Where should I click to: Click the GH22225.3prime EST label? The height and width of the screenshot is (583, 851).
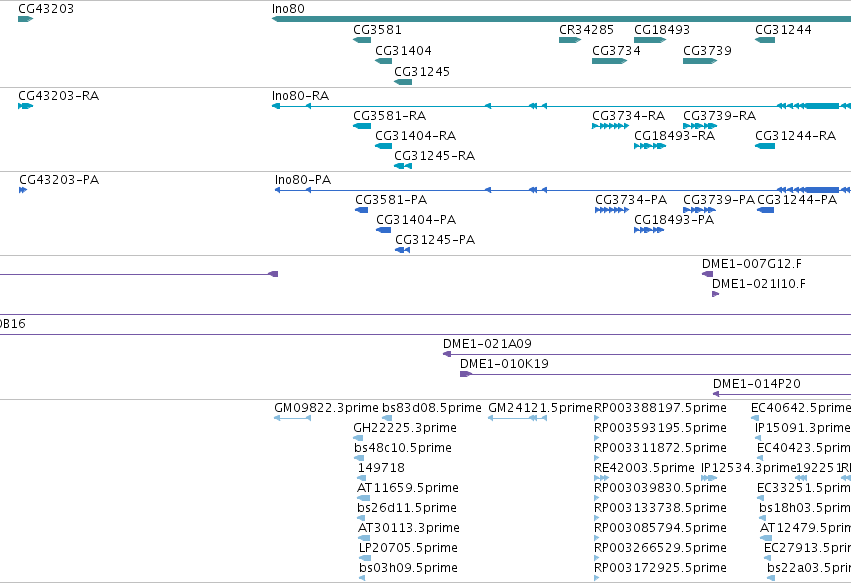405,428
